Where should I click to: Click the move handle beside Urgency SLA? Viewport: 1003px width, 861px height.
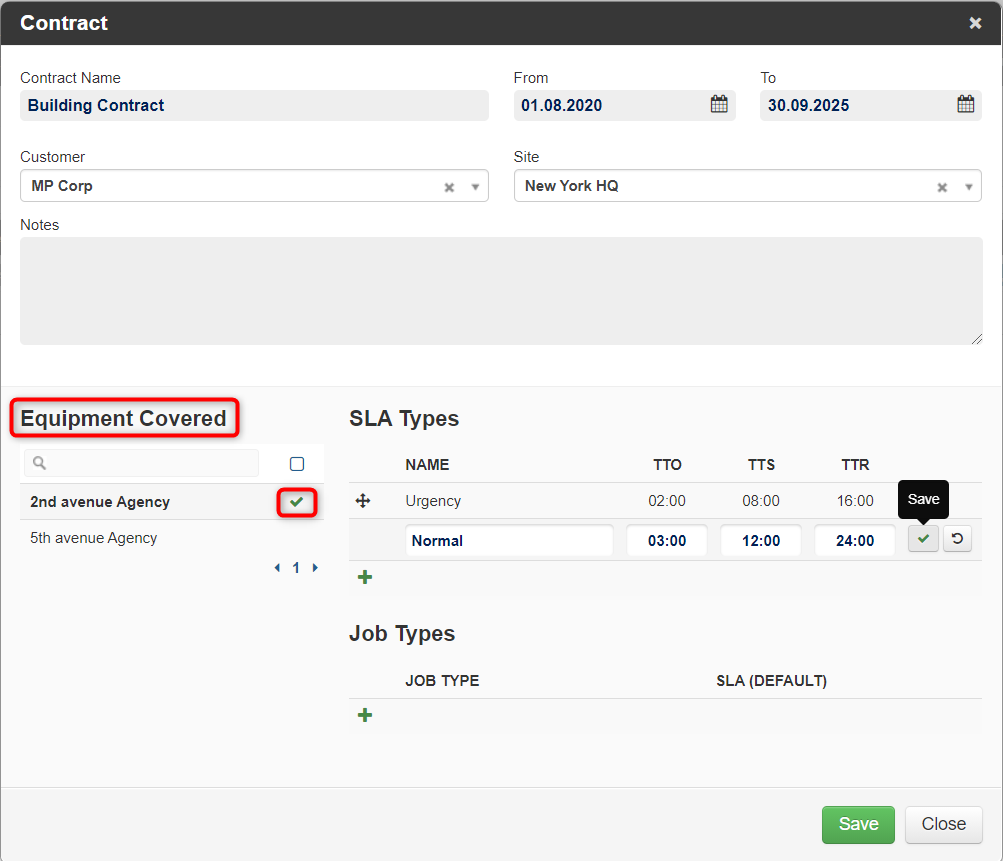[x=363, y=501]
